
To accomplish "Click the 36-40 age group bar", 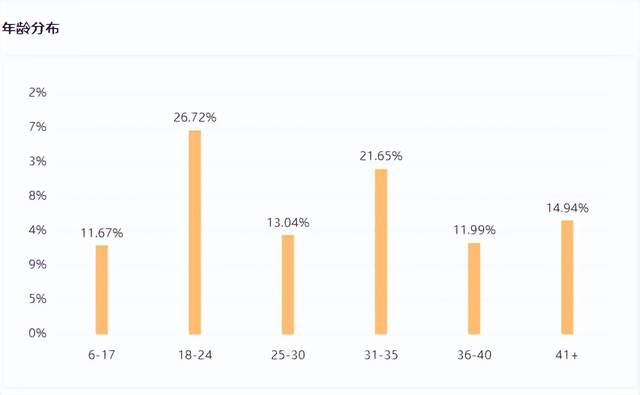I will [474, 289].
